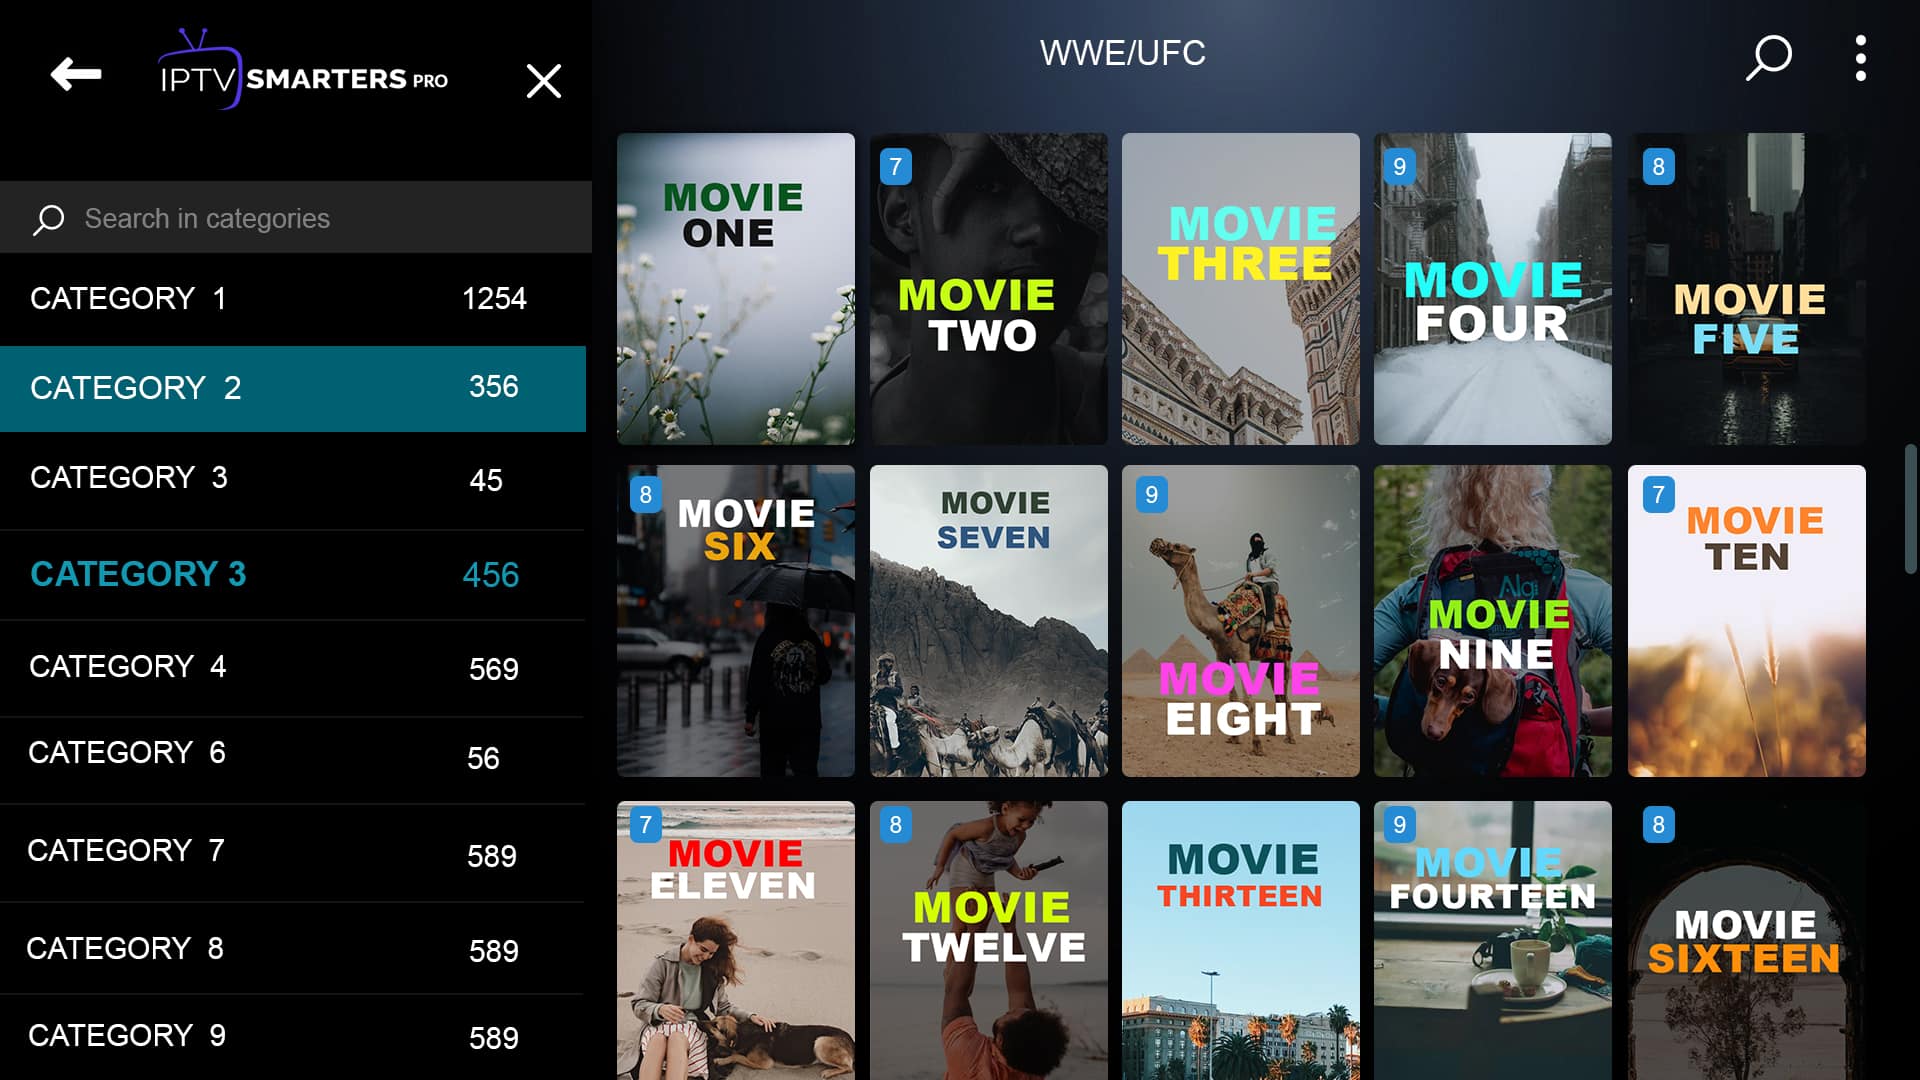Expand CATEGORY 1 with 1254 items

[293, 297]
